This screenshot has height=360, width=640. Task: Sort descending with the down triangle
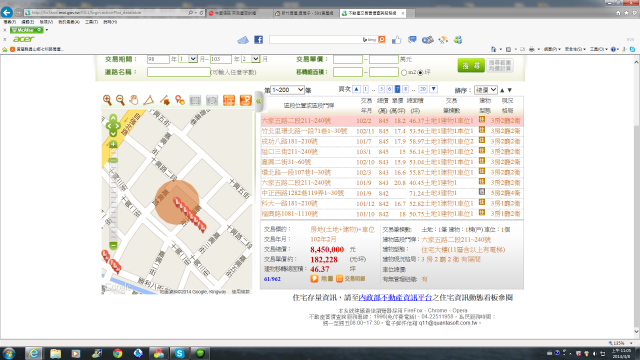pyautogui.click(x=509, y=90)
